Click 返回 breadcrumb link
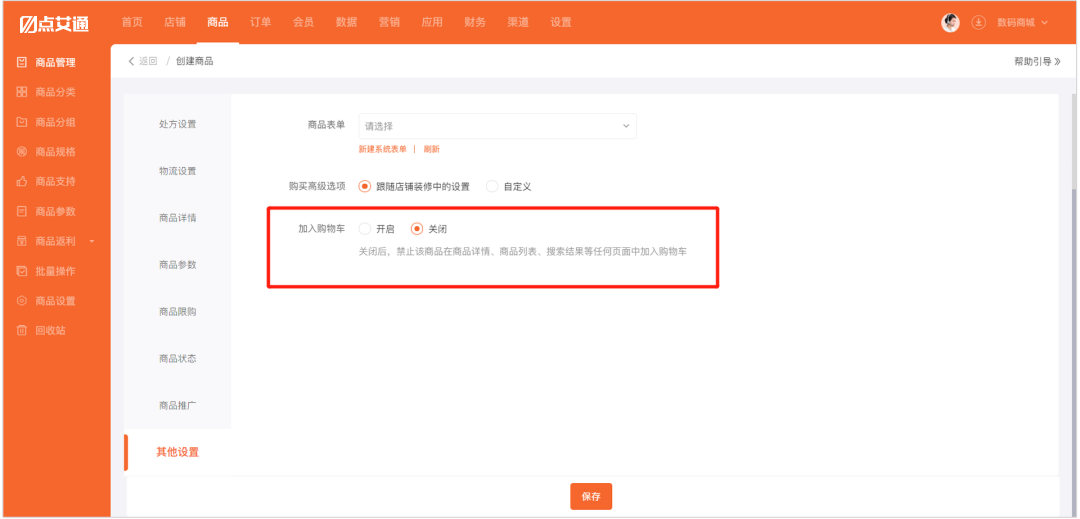 pos(148,61)
